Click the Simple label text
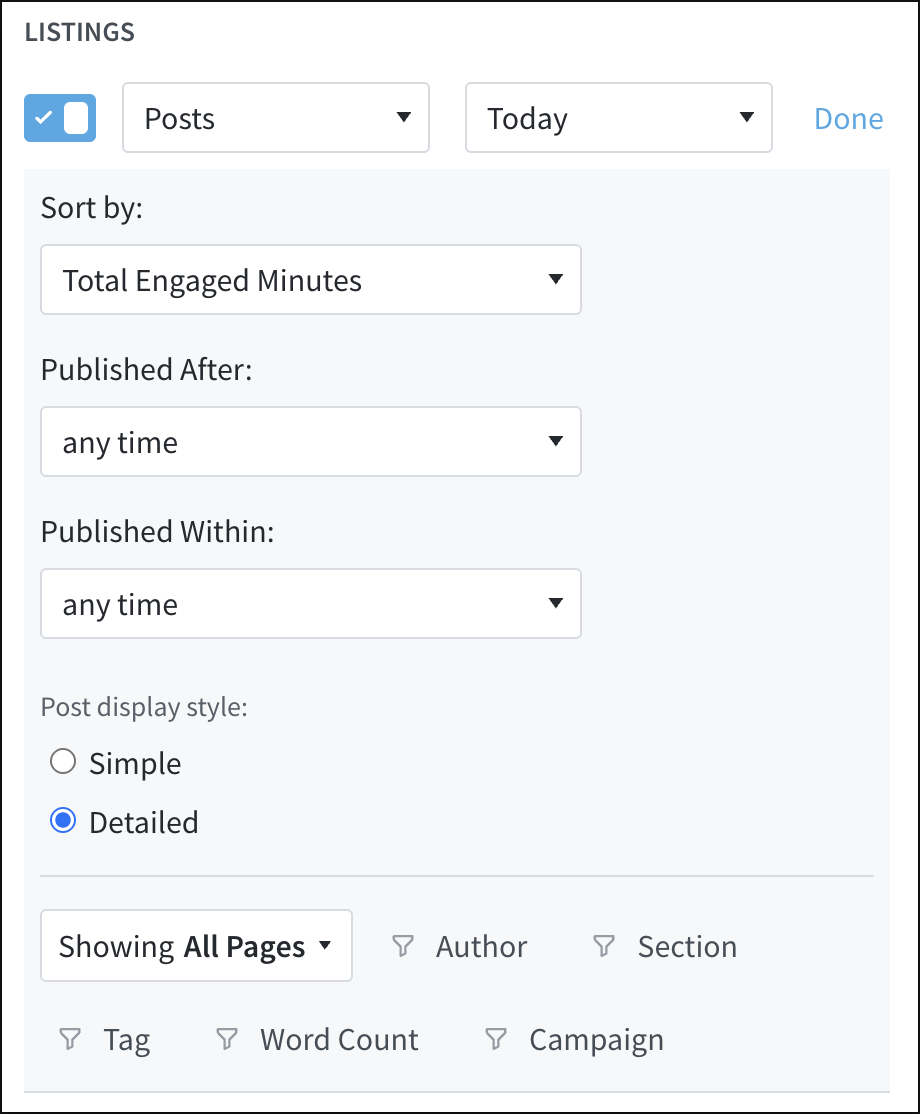Image resolution: width=920 pixels, height=1114 pixels. coord(135,764)
